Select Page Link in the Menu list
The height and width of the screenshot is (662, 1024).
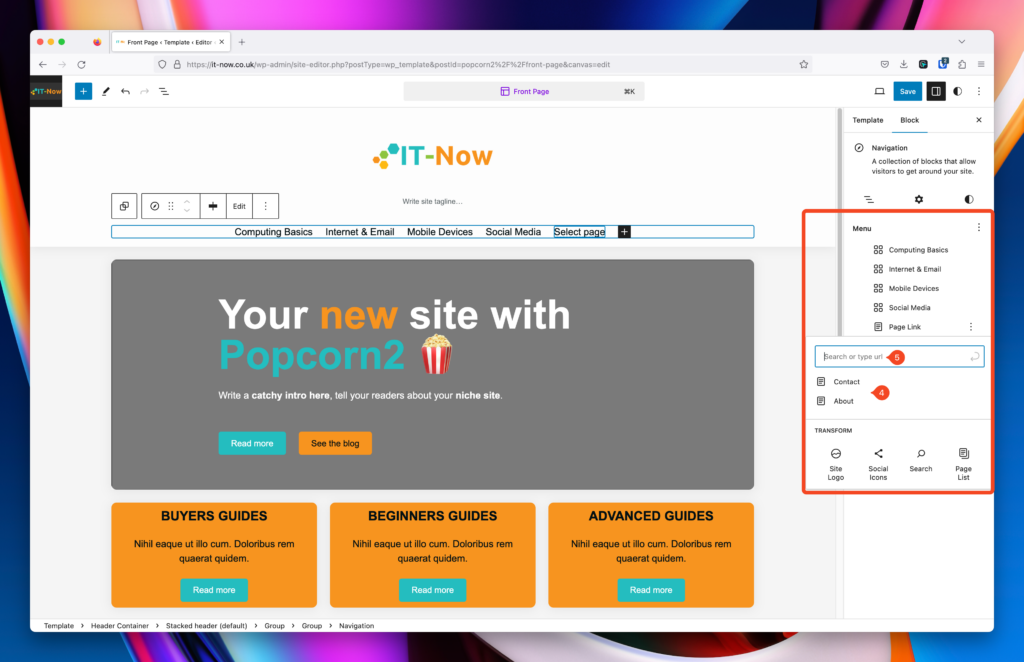click(904, 327)
